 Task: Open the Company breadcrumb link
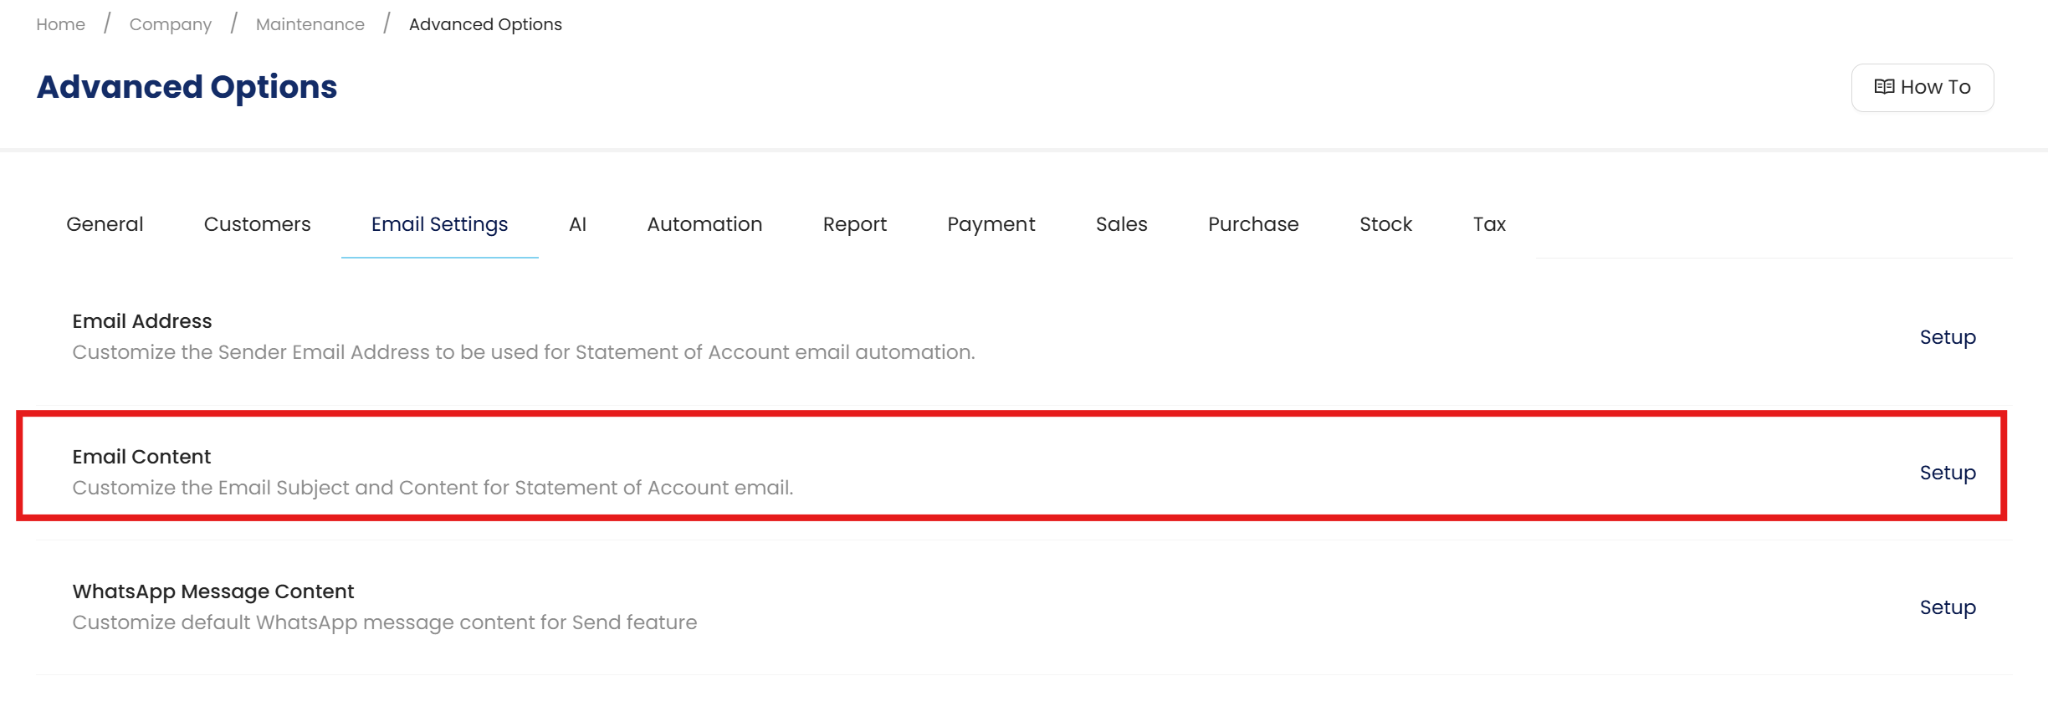[x=170, y=24]
